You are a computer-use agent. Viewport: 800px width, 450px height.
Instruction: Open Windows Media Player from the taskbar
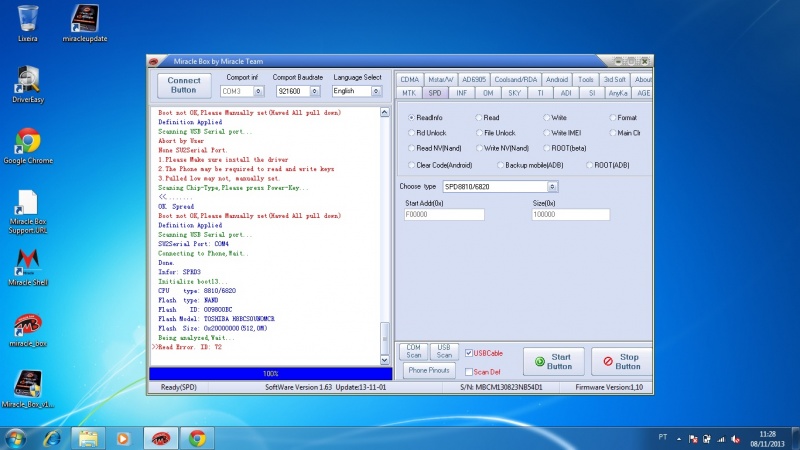pos(123,438)
